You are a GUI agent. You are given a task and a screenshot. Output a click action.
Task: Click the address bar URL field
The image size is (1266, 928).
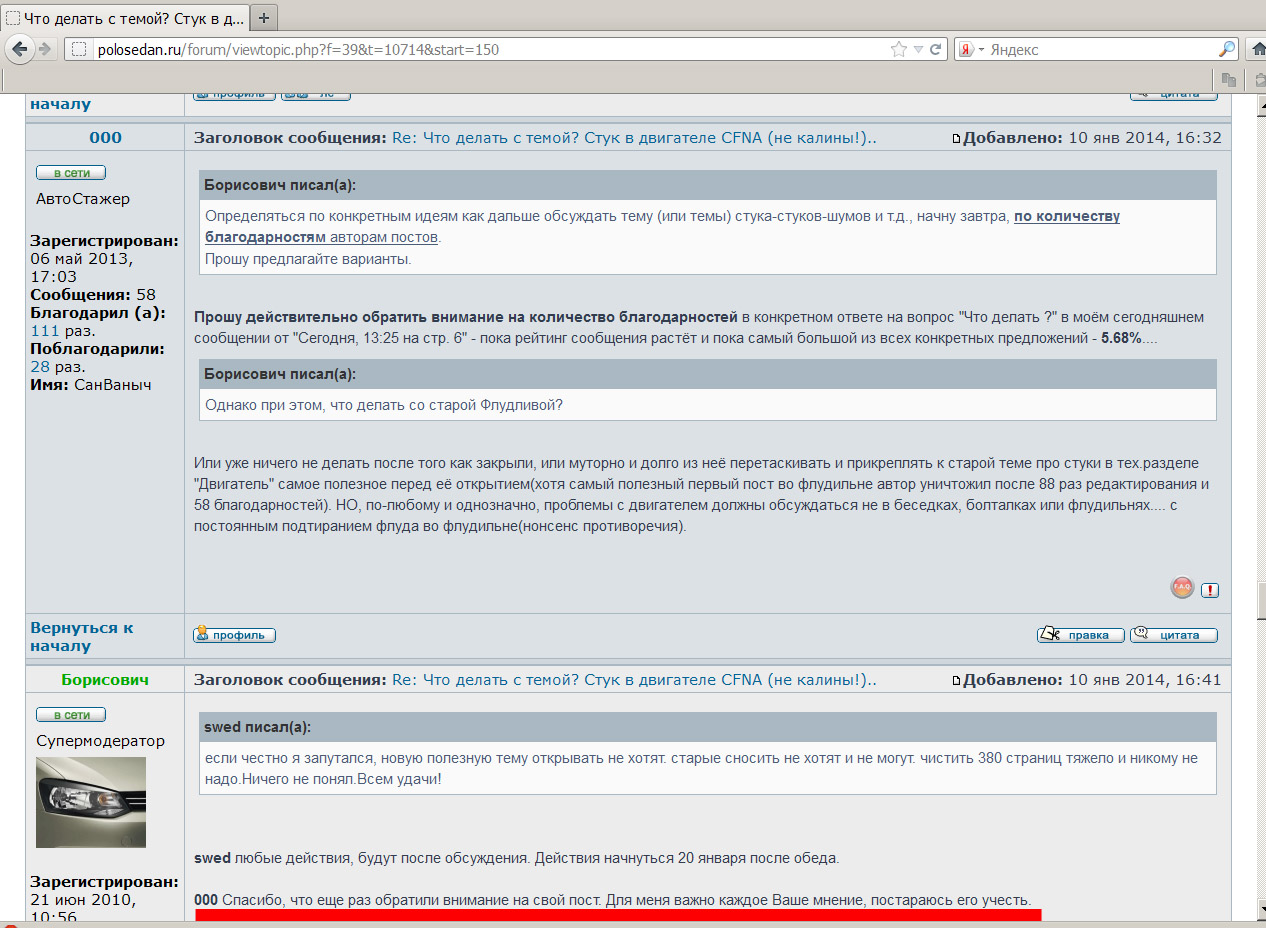(x=480, y=49)
